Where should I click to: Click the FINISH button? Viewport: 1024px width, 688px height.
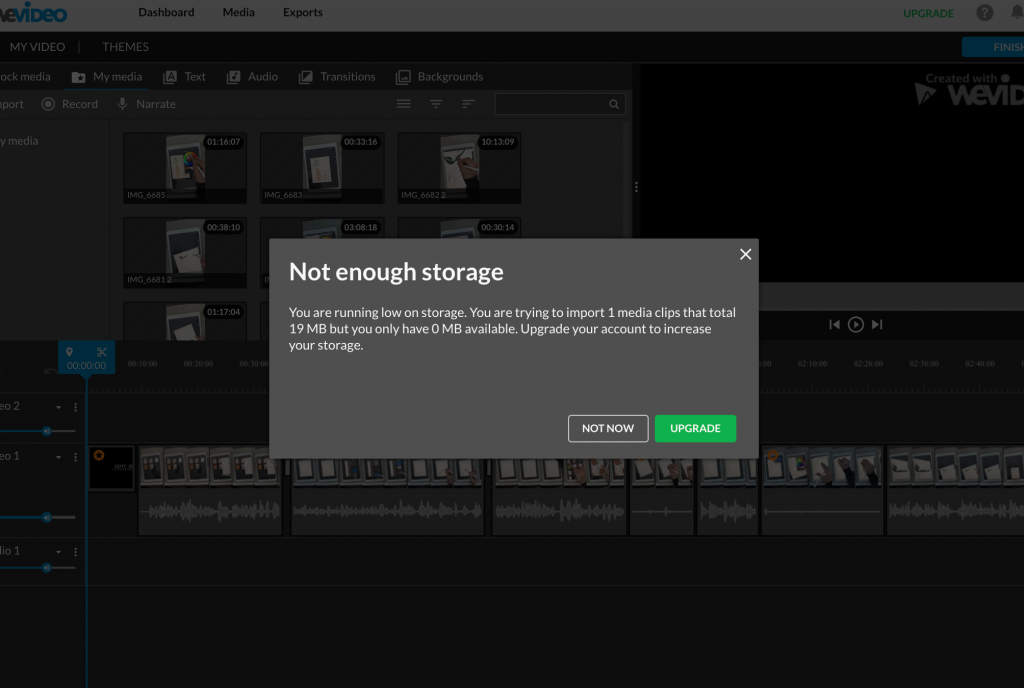(x=993, y=47)
